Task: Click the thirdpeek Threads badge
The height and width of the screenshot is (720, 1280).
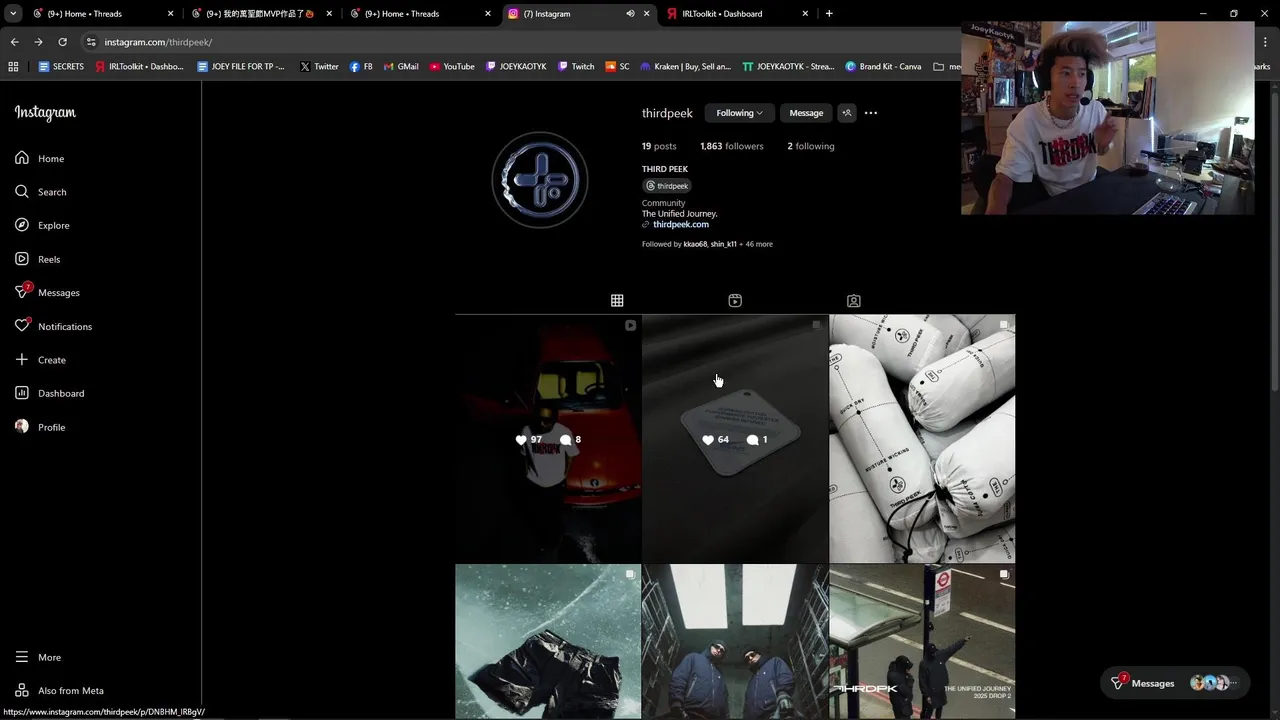Action: pyautogui.click(x=667, y=186)
